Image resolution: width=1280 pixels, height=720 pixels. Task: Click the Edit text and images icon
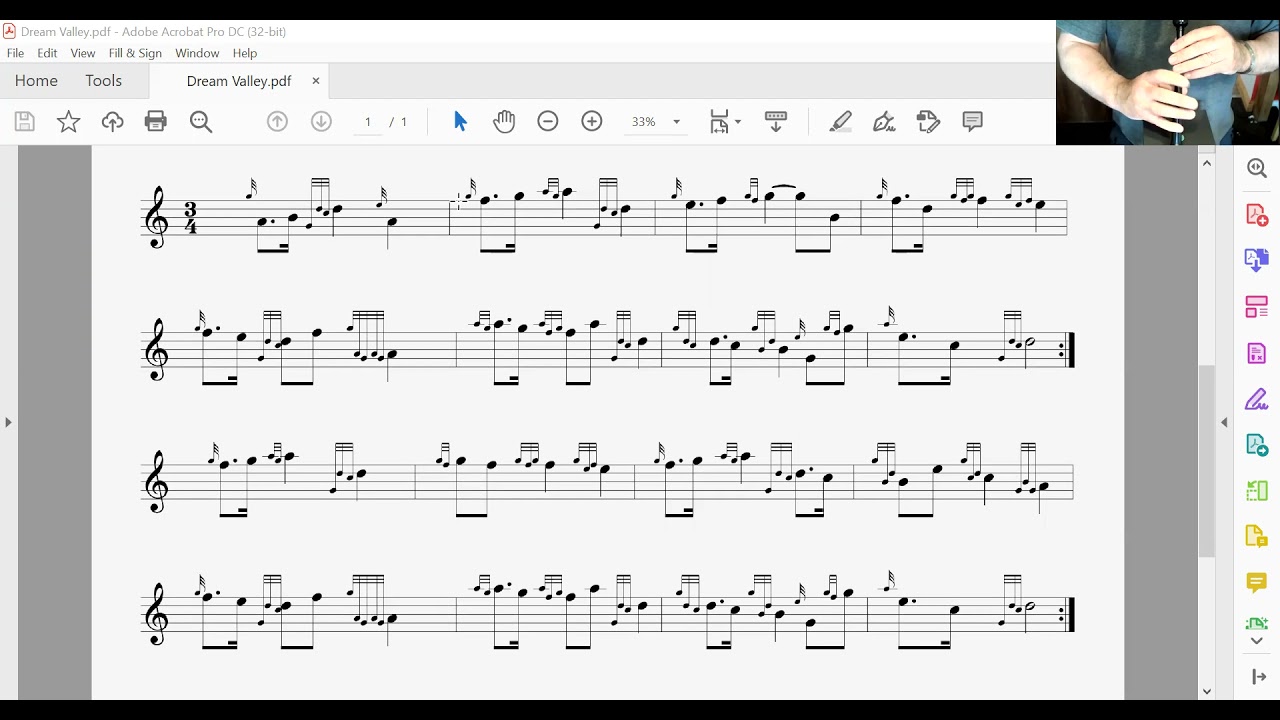point(928,122)
